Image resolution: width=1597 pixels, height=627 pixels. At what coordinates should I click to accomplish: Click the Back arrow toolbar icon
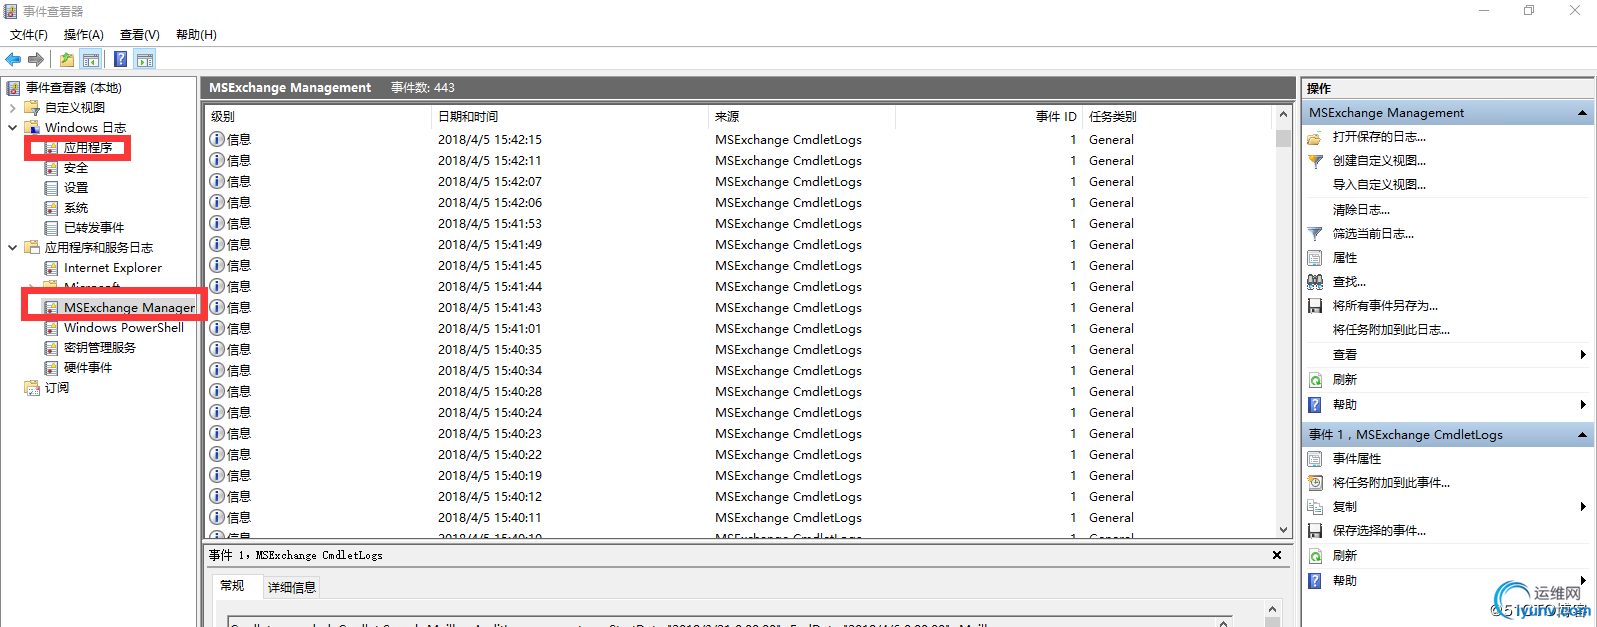click(x=13, y=59)
